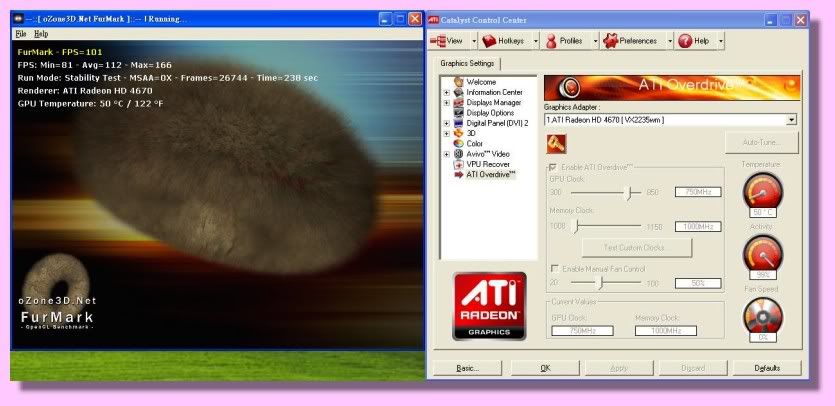Open the Graphics Adapter dropdown
The height and width of the screenshot is (406, 835).
point(791,120)
